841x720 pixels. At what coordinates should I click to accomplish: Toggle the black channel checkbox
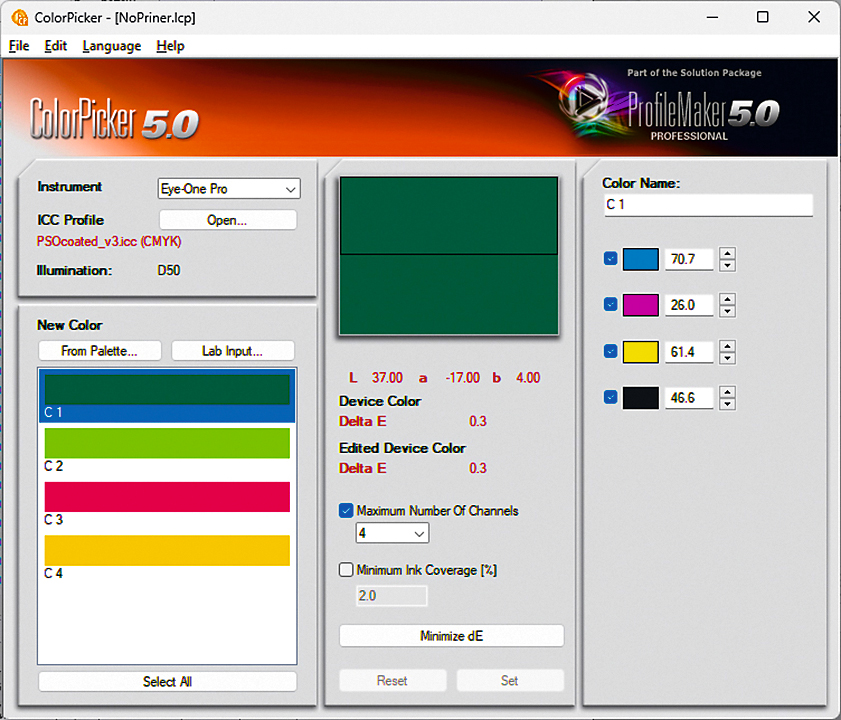tap(610, 397)
